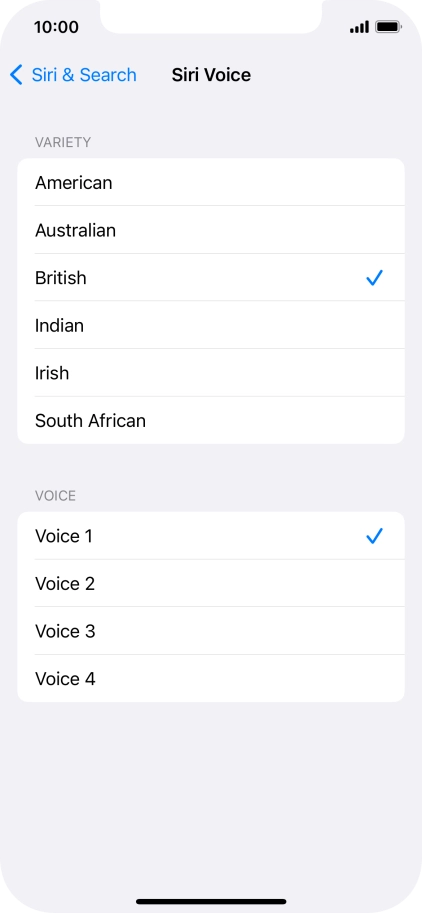Select the Australian variety
The width and height of the screenshot is (422, 913).
[x=211, y=230]
